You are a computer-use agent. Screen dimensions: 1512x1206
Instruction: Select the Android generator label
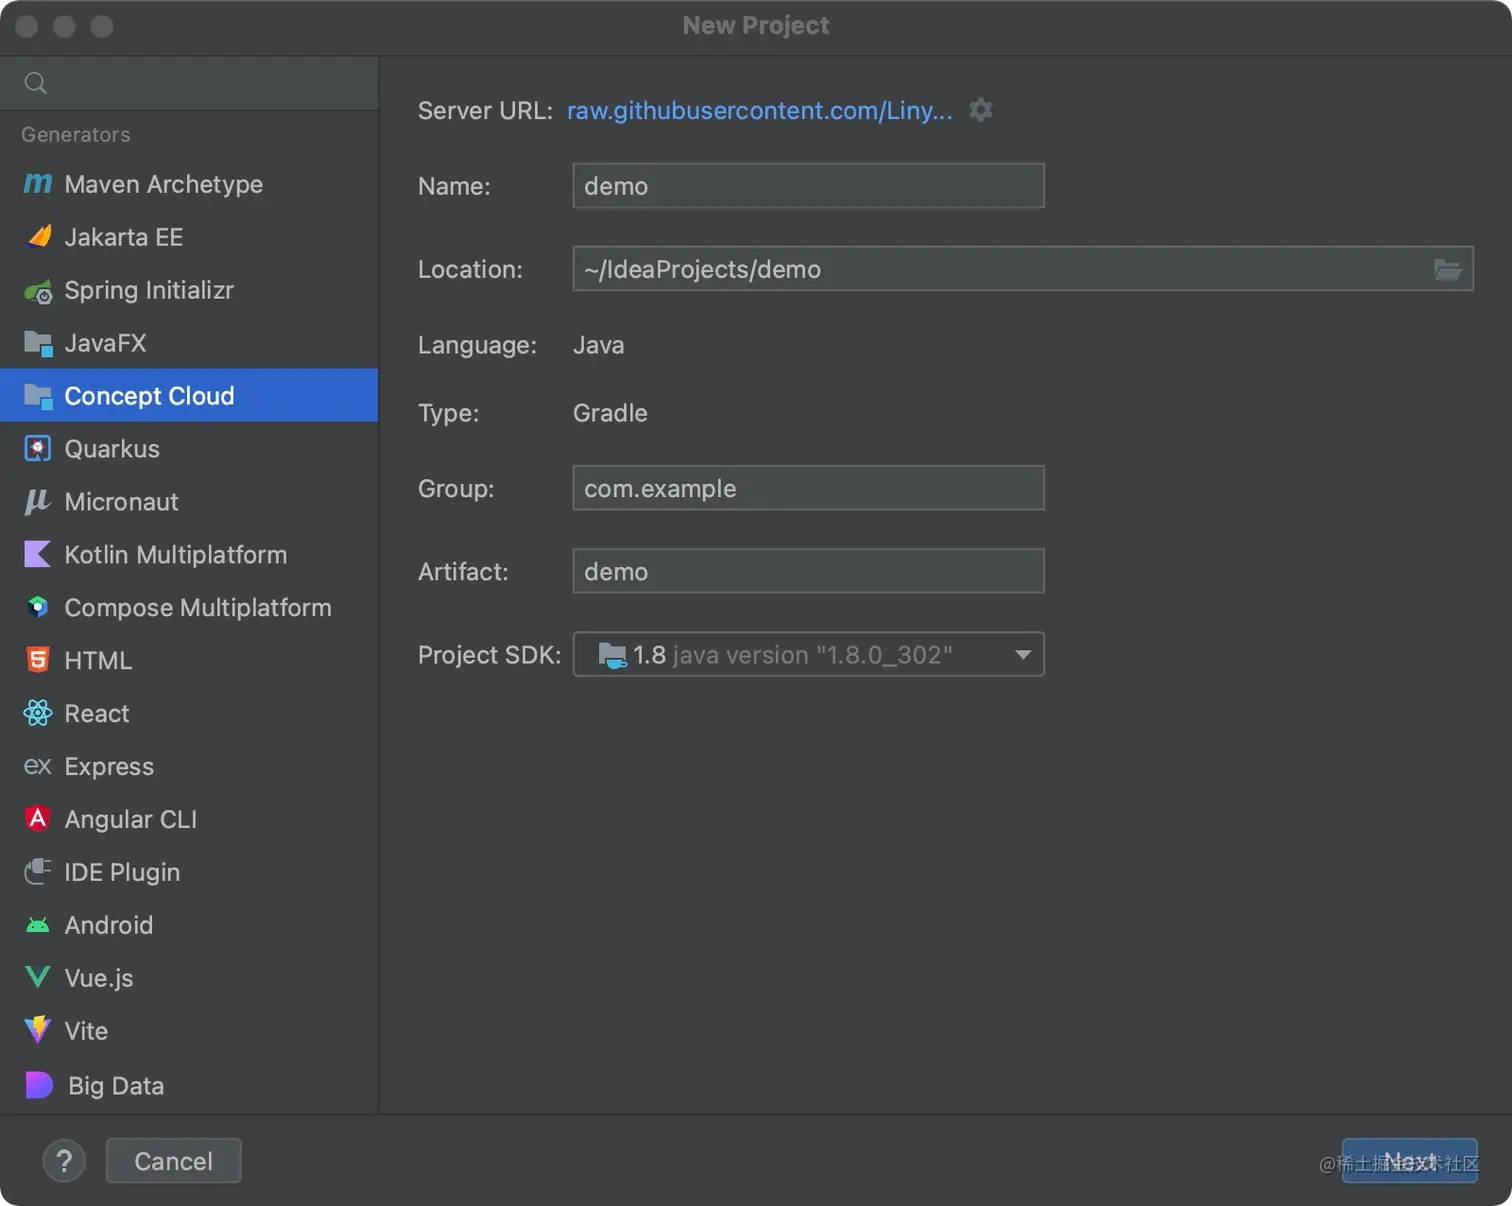pos(109,925)
